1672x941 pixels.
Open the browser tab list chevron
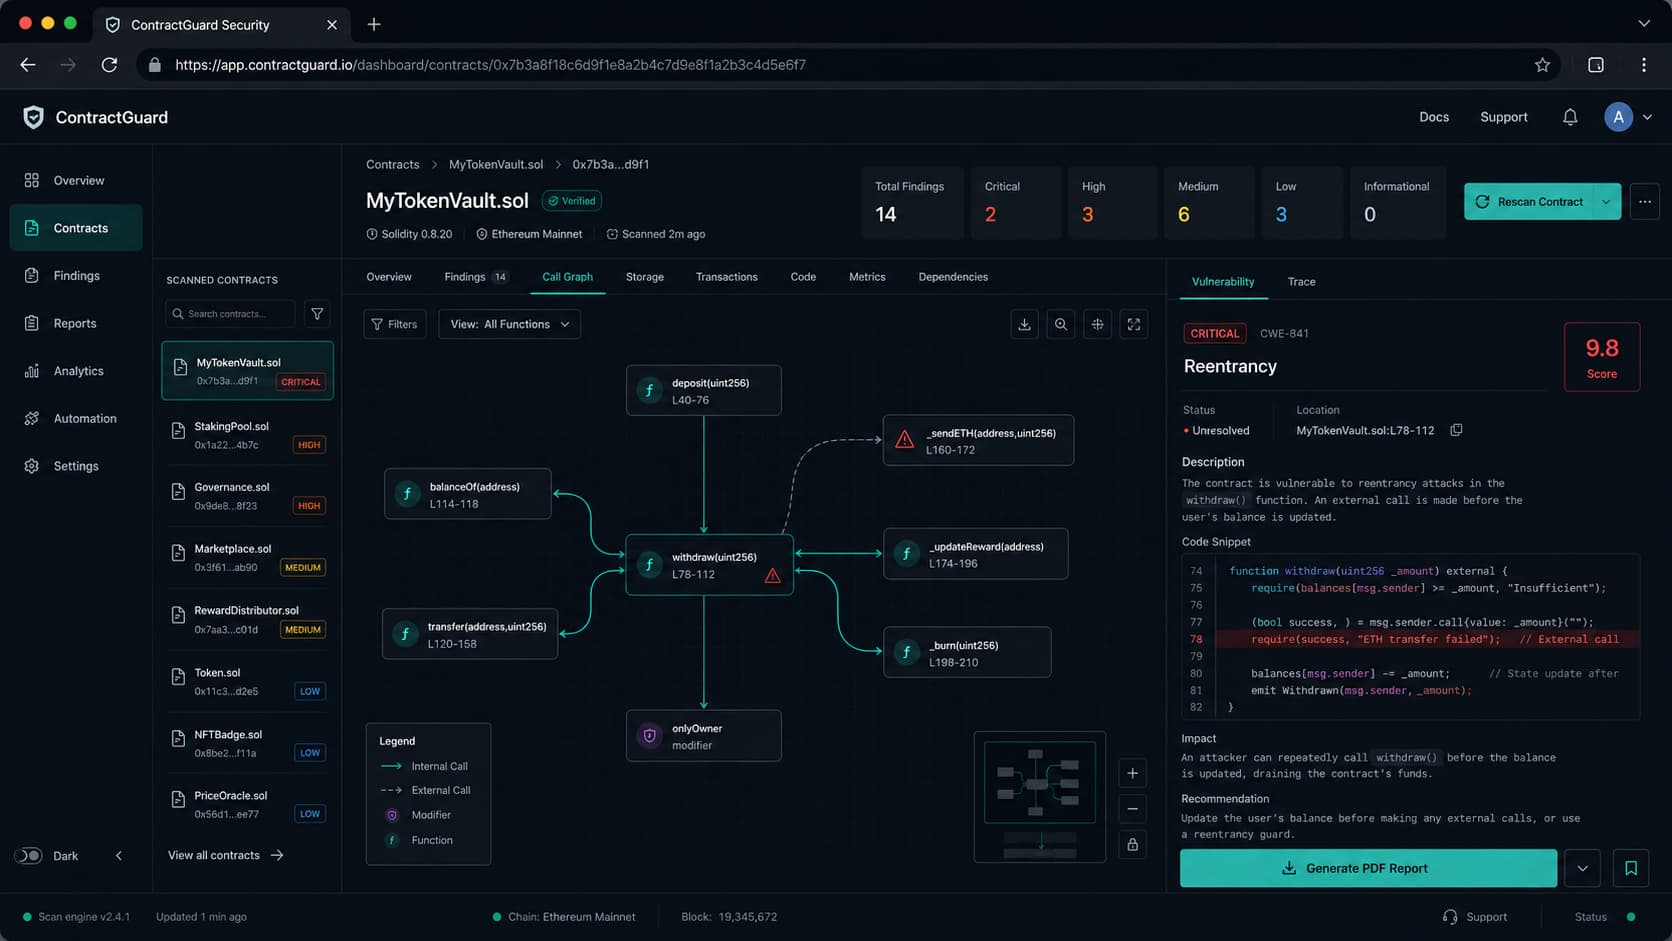[1644, 24]
